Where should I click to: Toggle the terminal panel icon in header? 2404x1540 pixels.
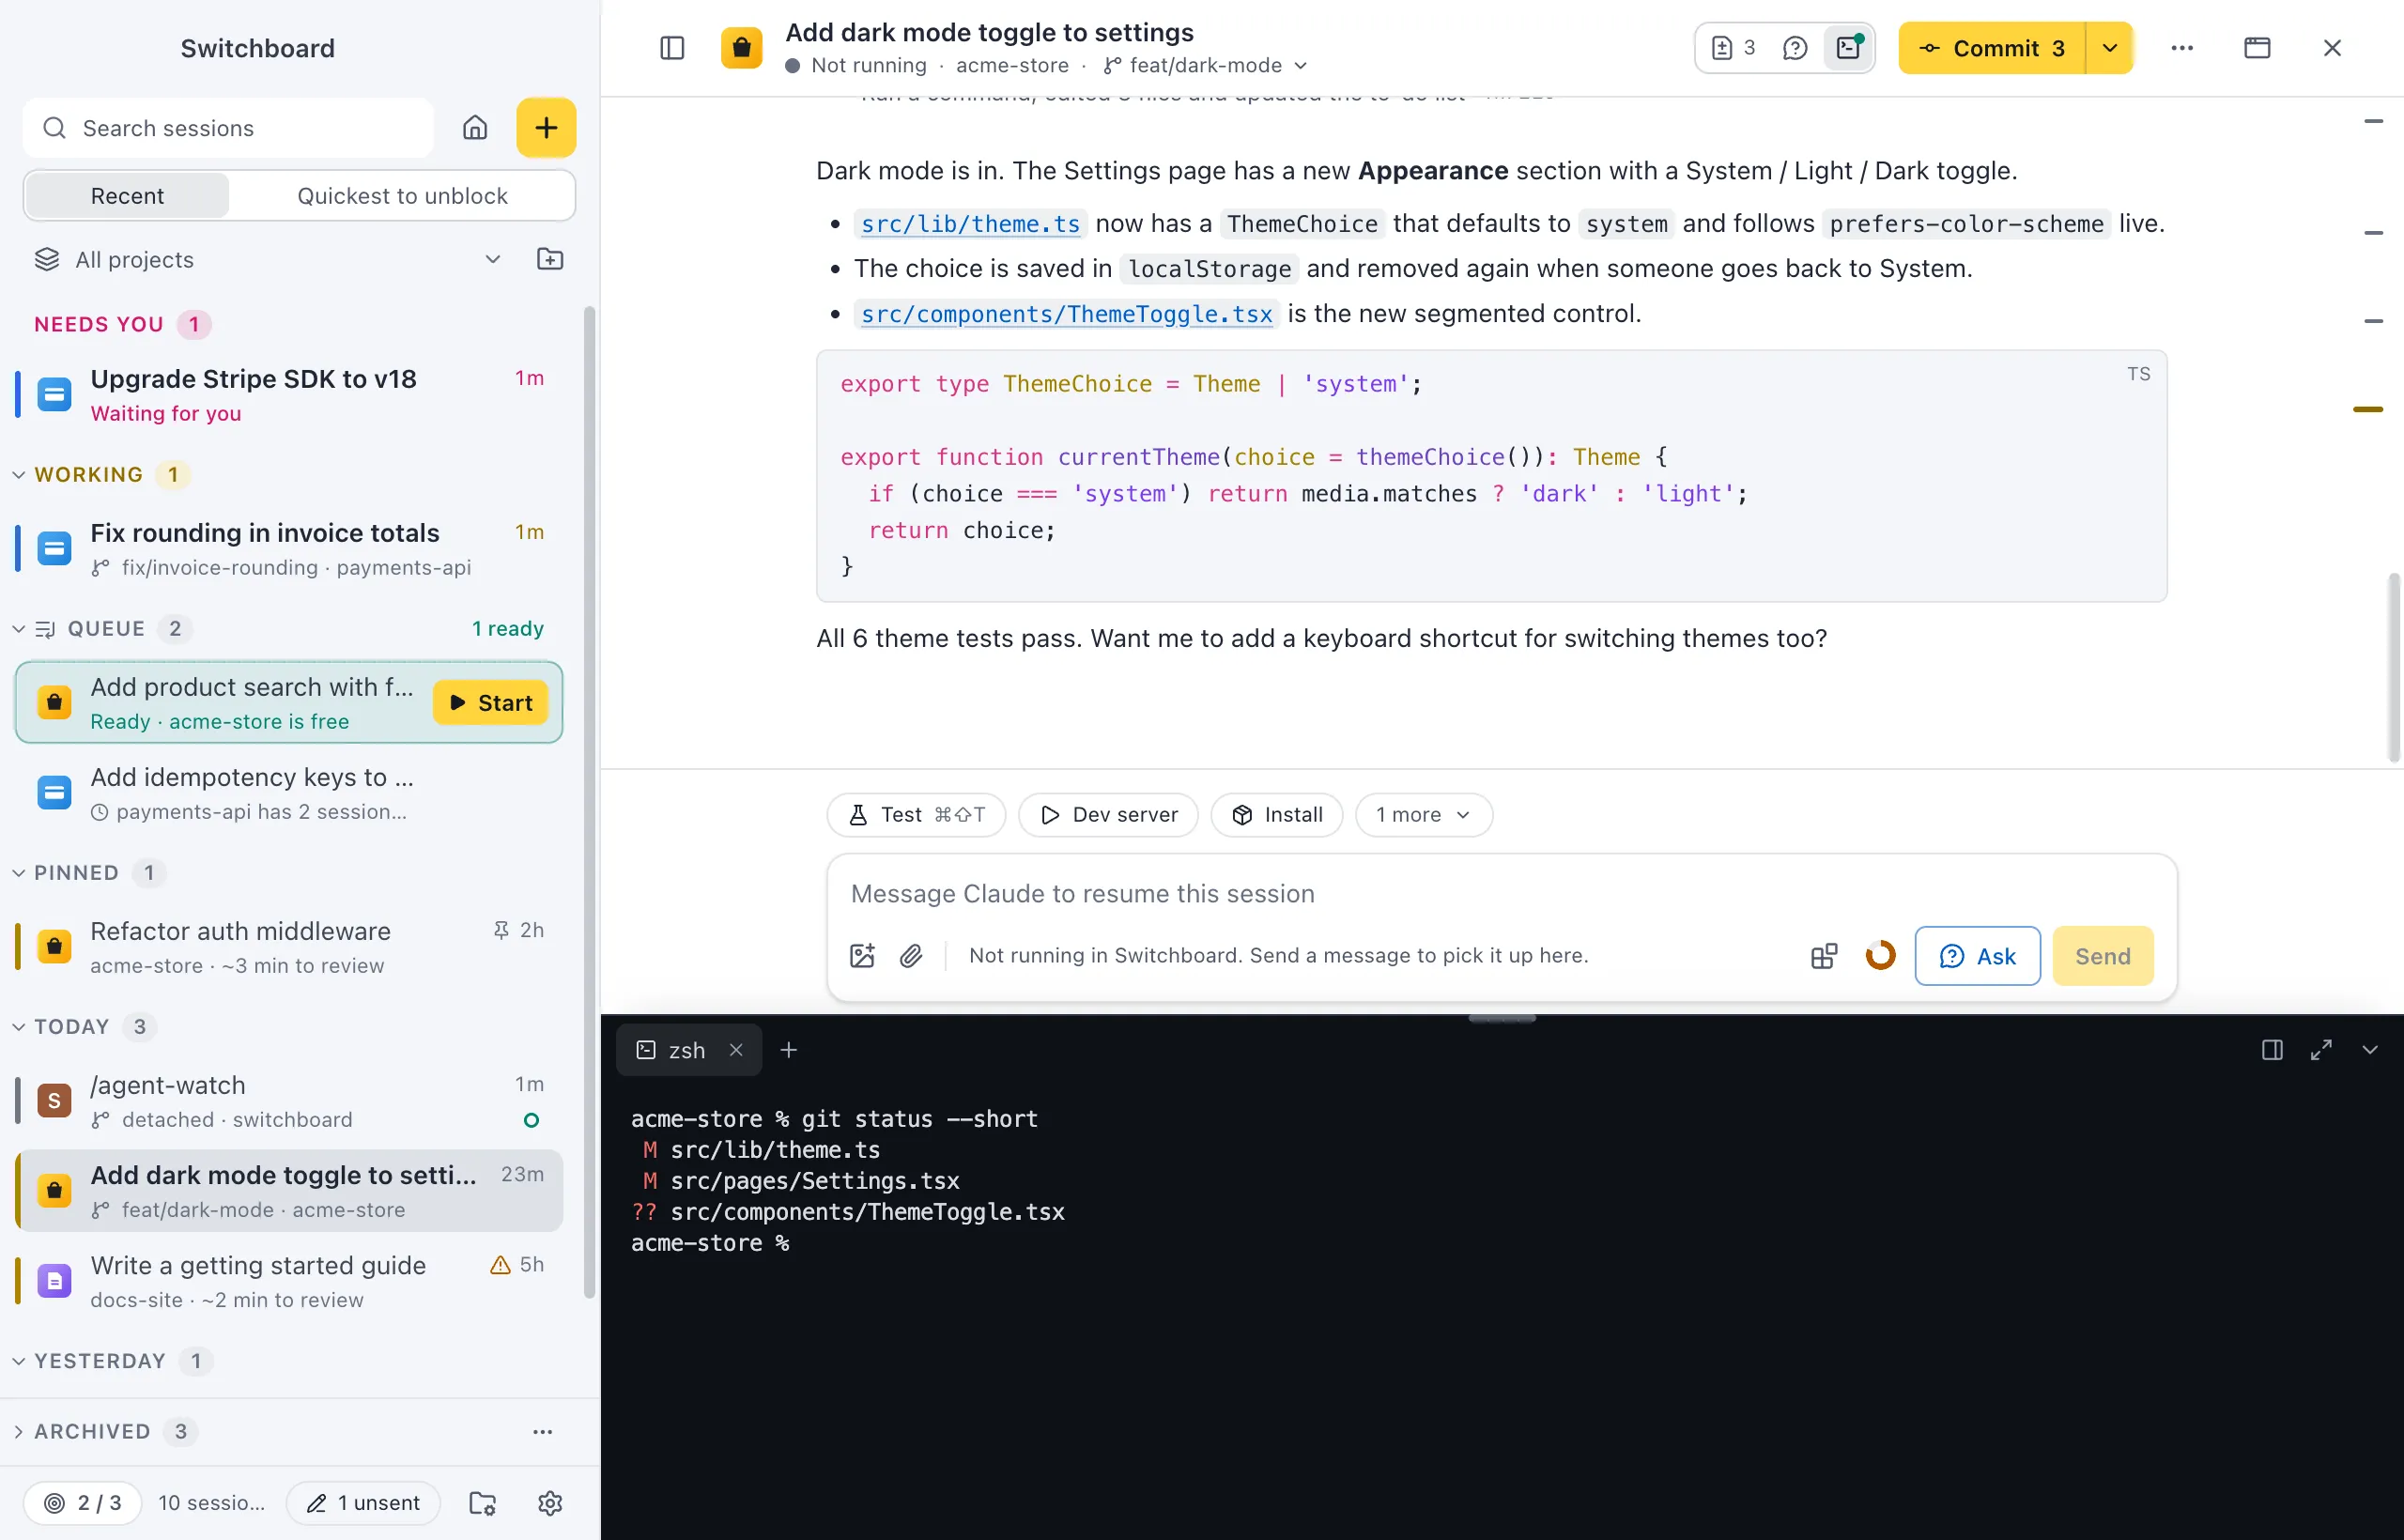click(1848, 48)
